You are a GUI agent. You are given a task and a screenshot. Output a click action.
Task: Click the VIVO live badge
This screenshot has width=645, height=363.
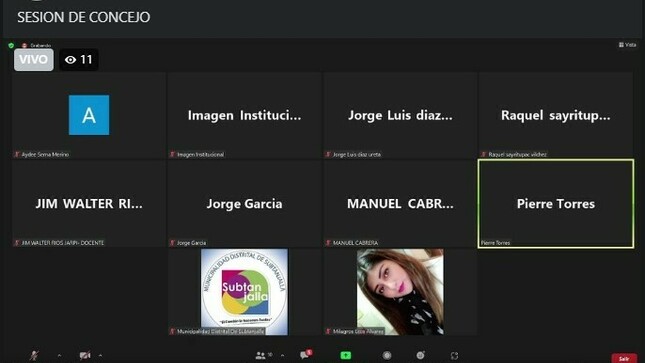[x=34, y=60]
